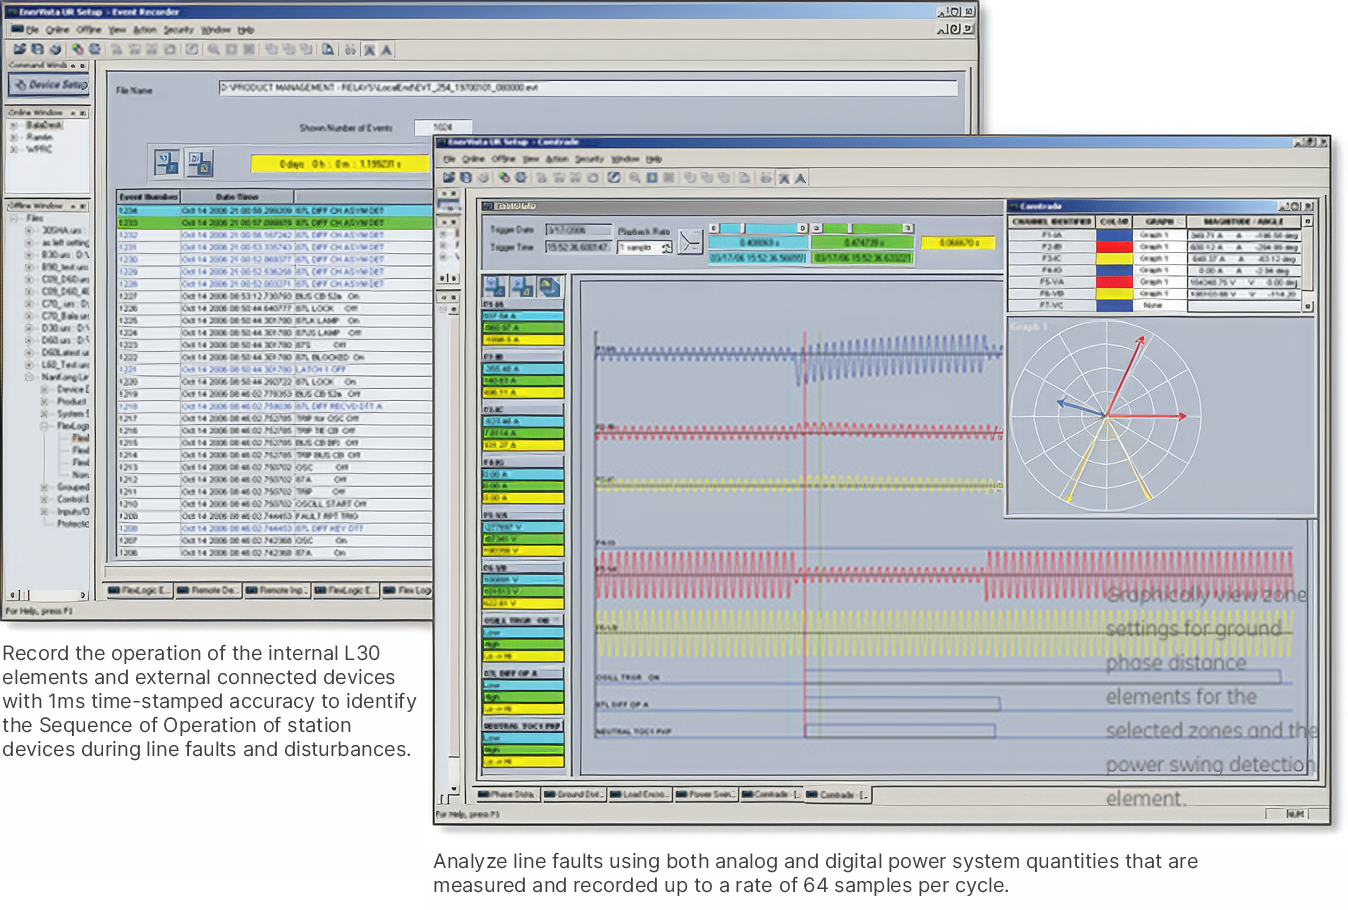Open the Action menu in Comtrade window

(557, 159)
